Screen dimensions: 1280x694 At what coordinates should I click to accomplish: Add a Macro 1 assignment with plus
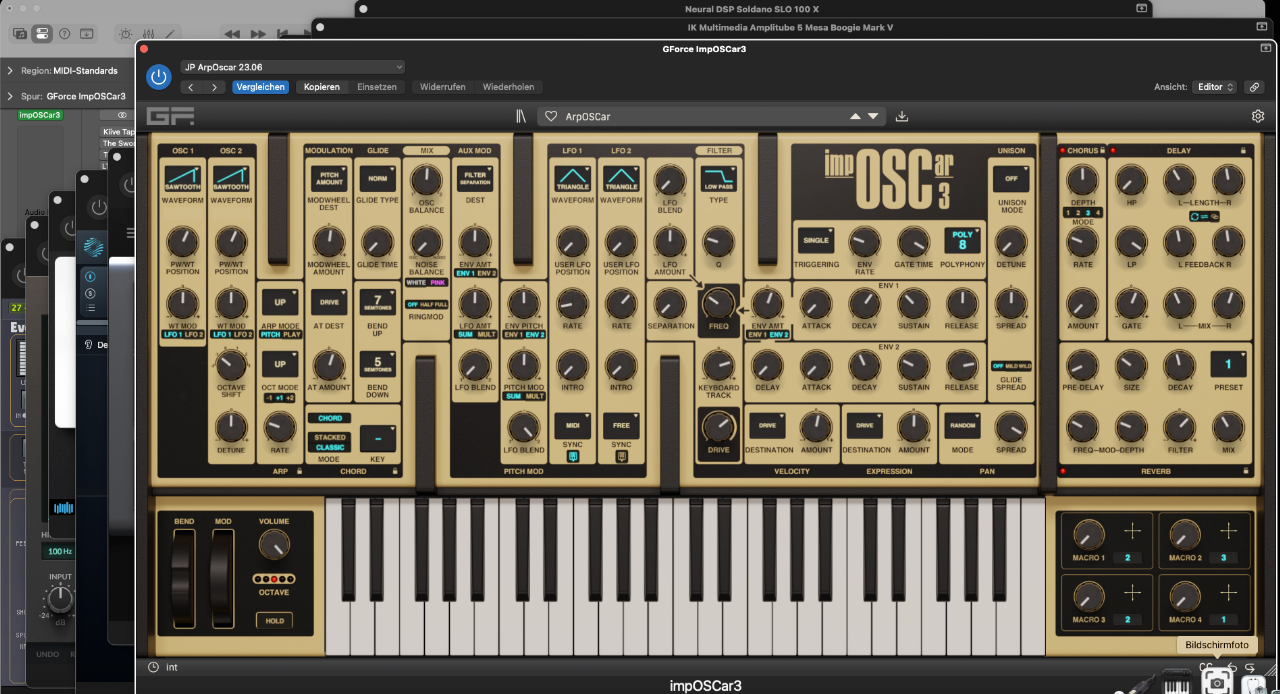pyautogui.click(x=1132, y=532)
